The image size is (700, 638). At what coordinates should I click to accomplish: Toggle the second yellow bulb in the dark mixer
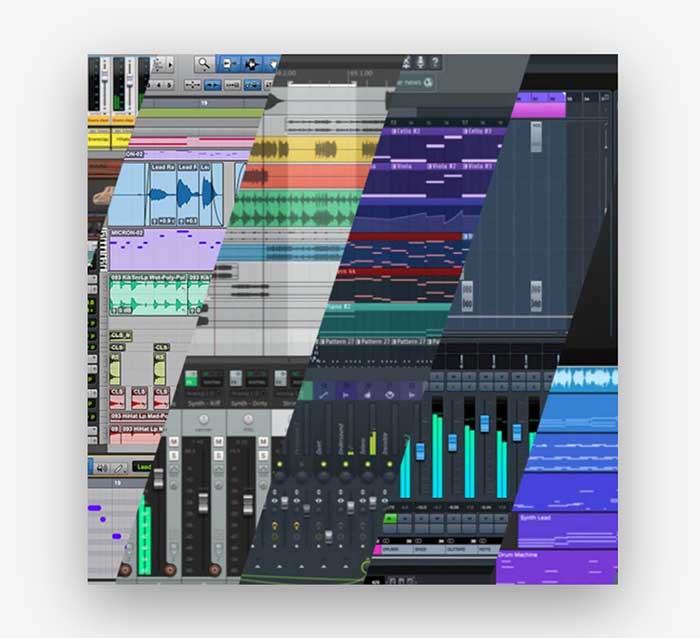tap(296, 526)
